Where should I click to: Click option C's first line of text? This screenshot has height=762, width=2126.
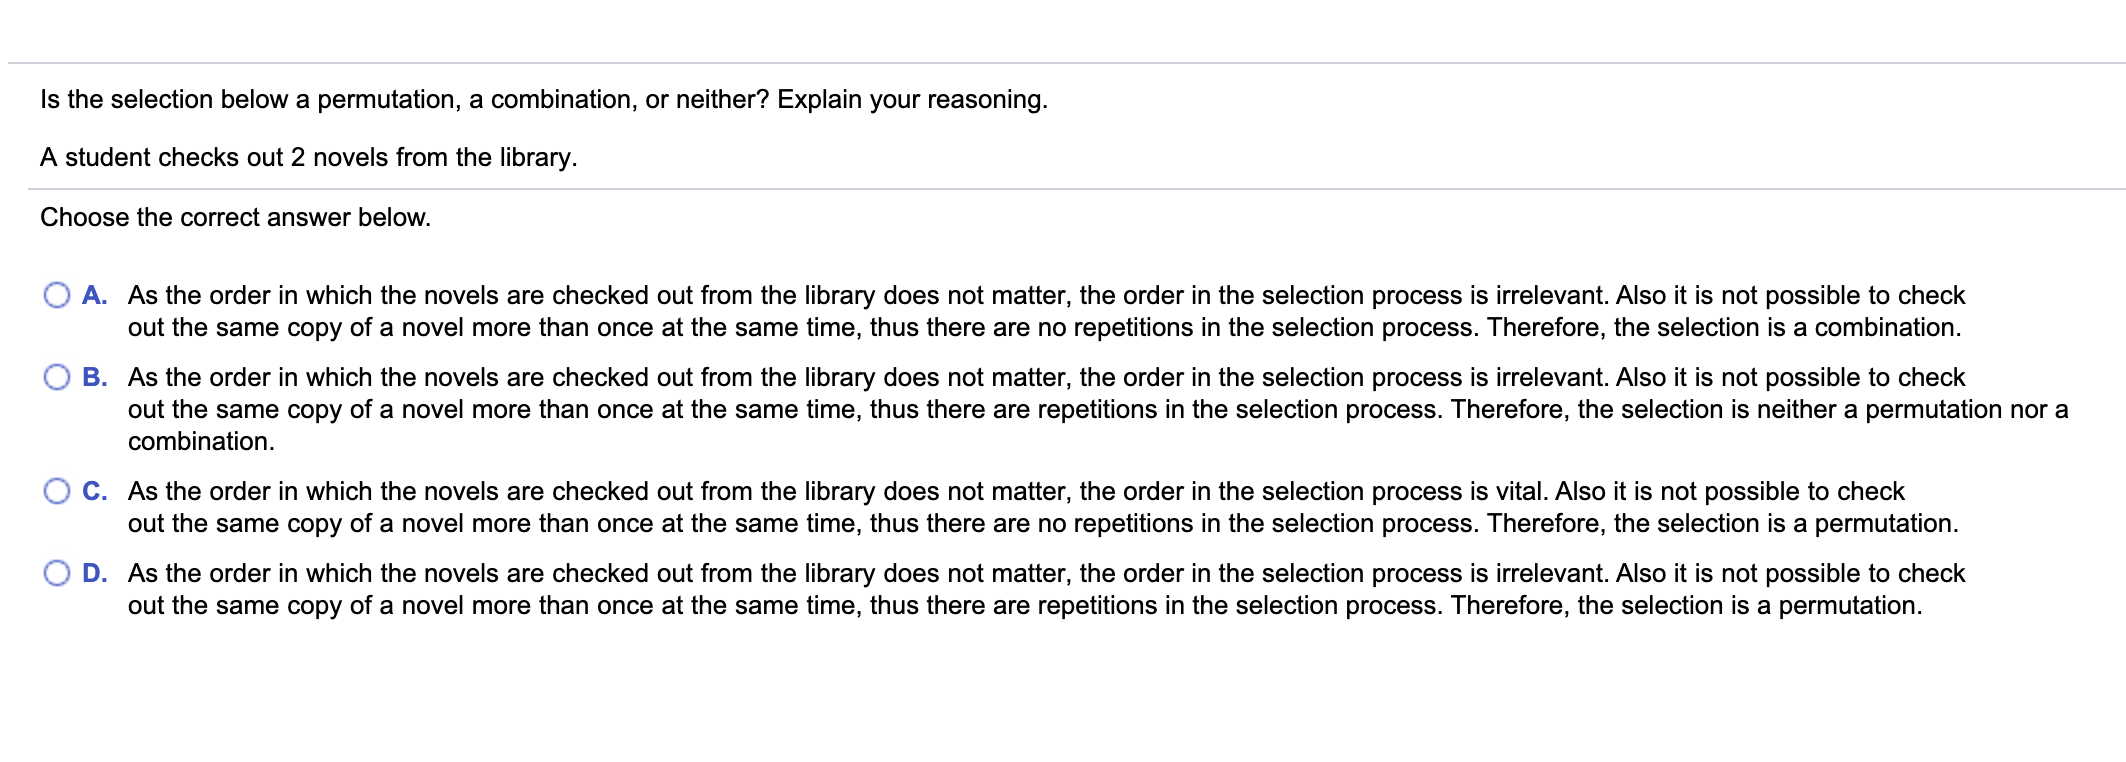pos(1015,491)
